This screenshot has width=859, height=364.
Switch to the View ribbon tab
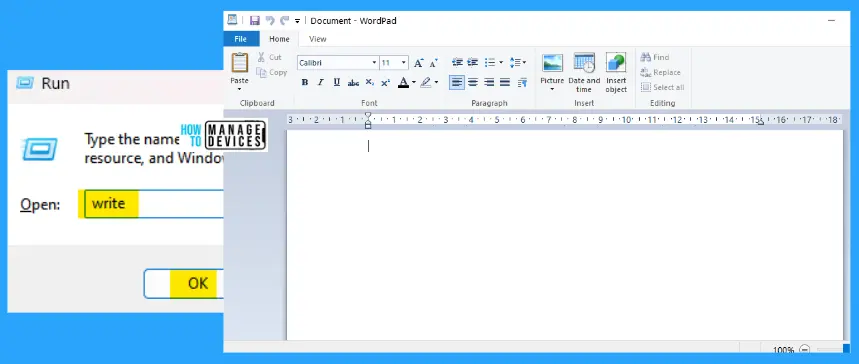pyautogui.click(x=317, y=39)
